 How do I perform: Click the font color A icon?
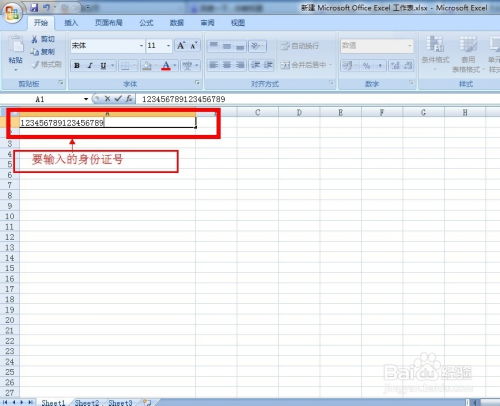click(x=166, y=66)
